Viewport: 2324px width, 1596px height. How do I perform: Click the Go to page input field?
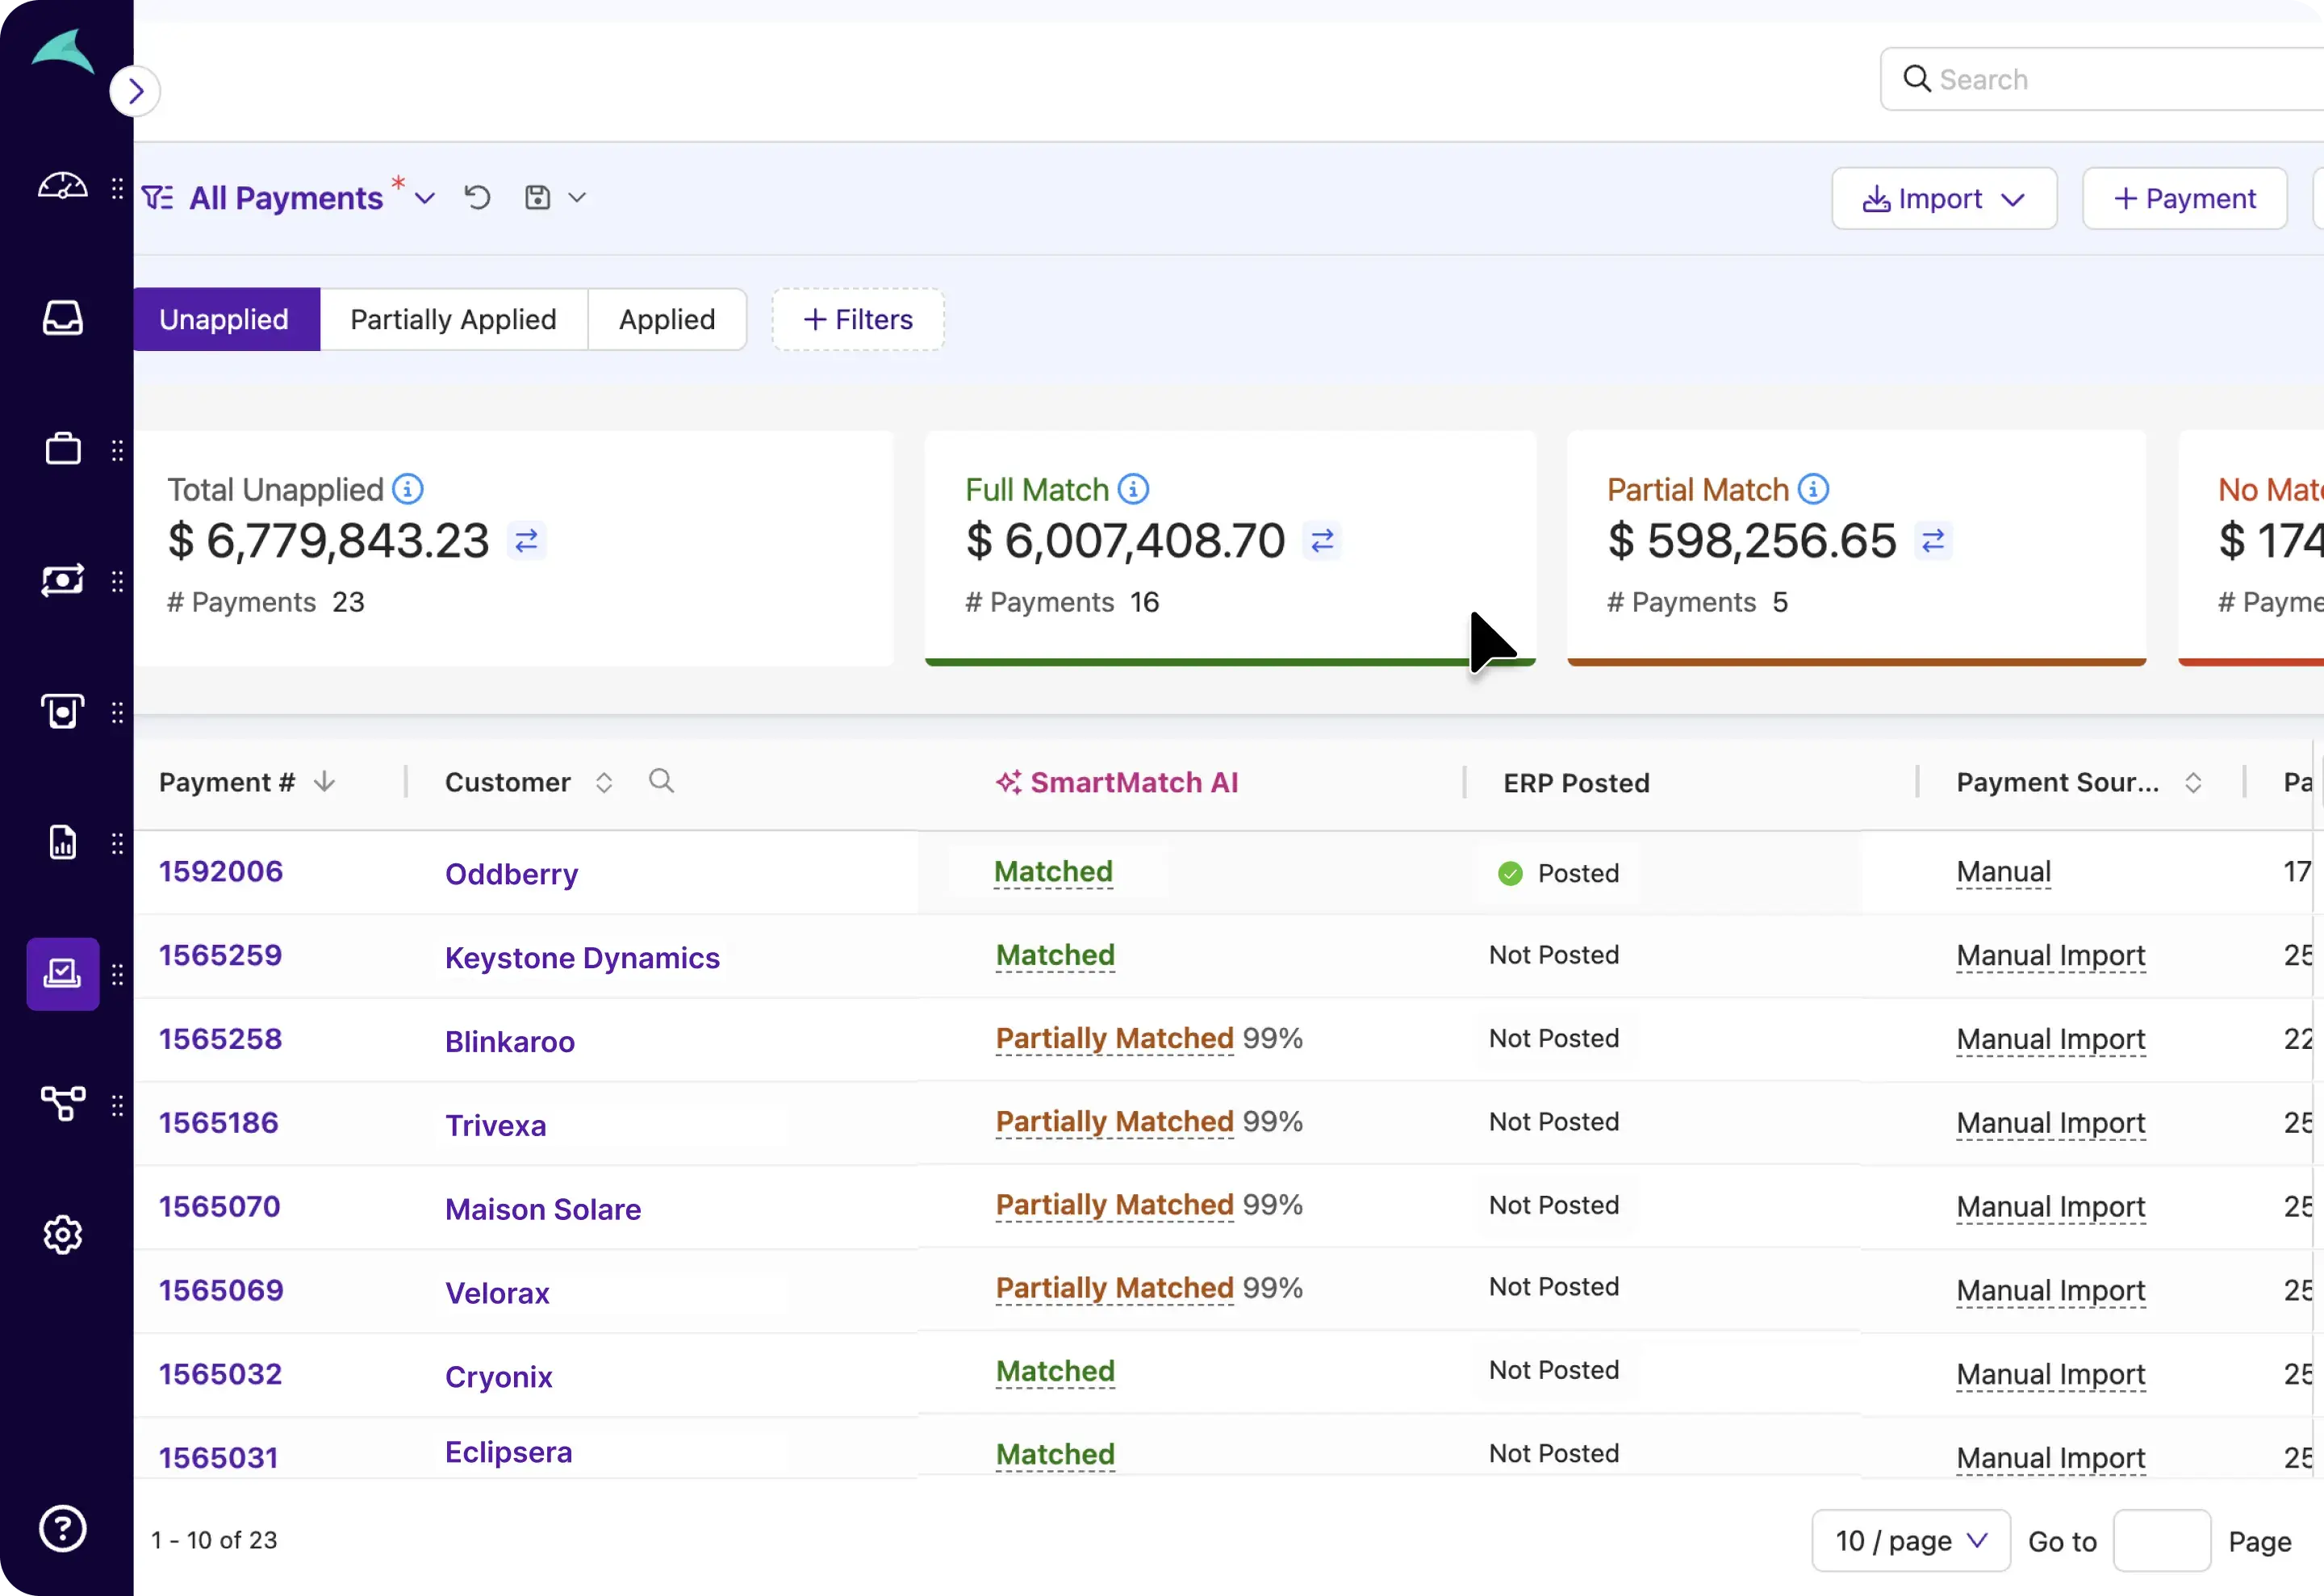[x=2160, y=1540]
